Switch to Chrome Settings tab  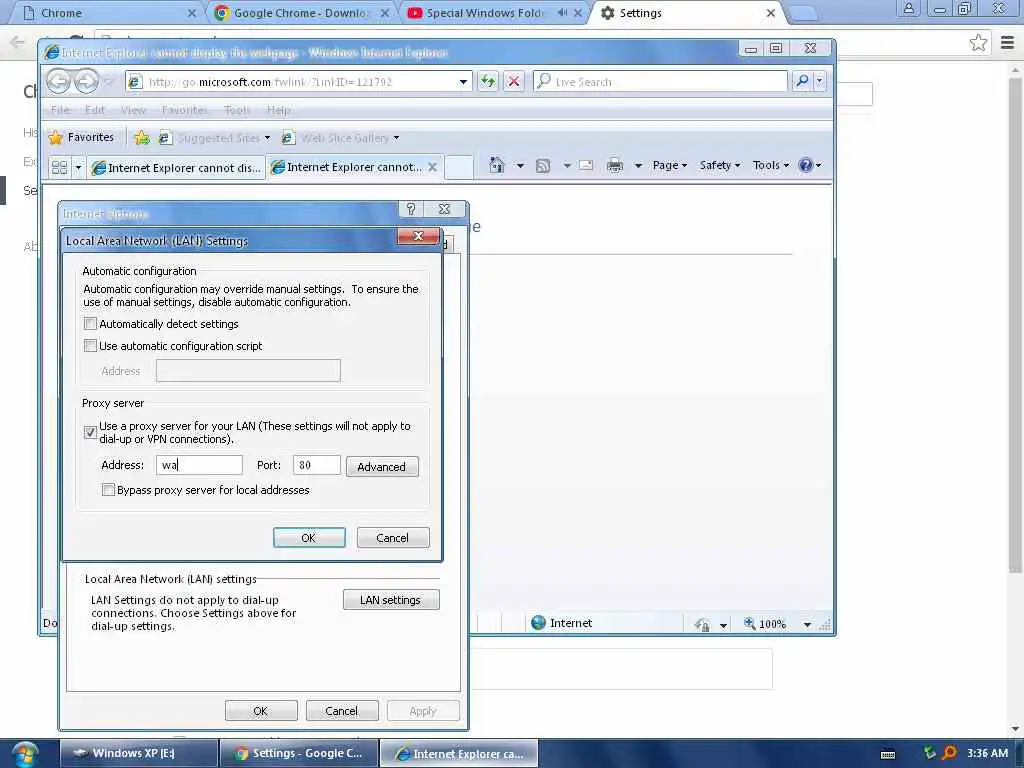coord(687,12)
